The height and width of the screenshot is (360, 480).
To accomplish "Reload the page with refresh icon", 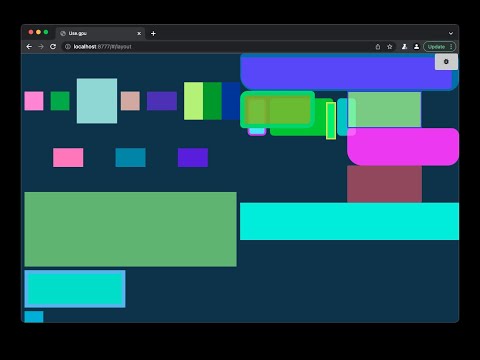I will tap(53, 47).
